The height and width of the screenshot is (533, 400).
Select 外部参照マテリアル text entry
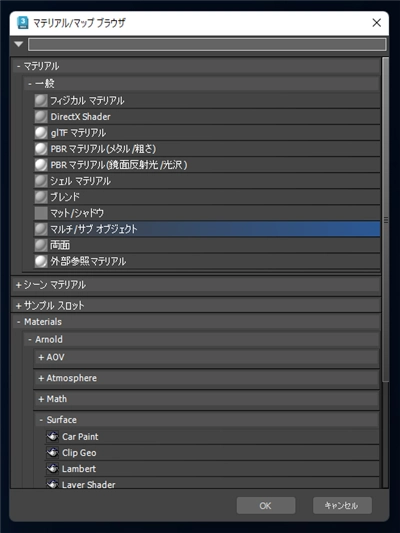click(x=88, y=261)
